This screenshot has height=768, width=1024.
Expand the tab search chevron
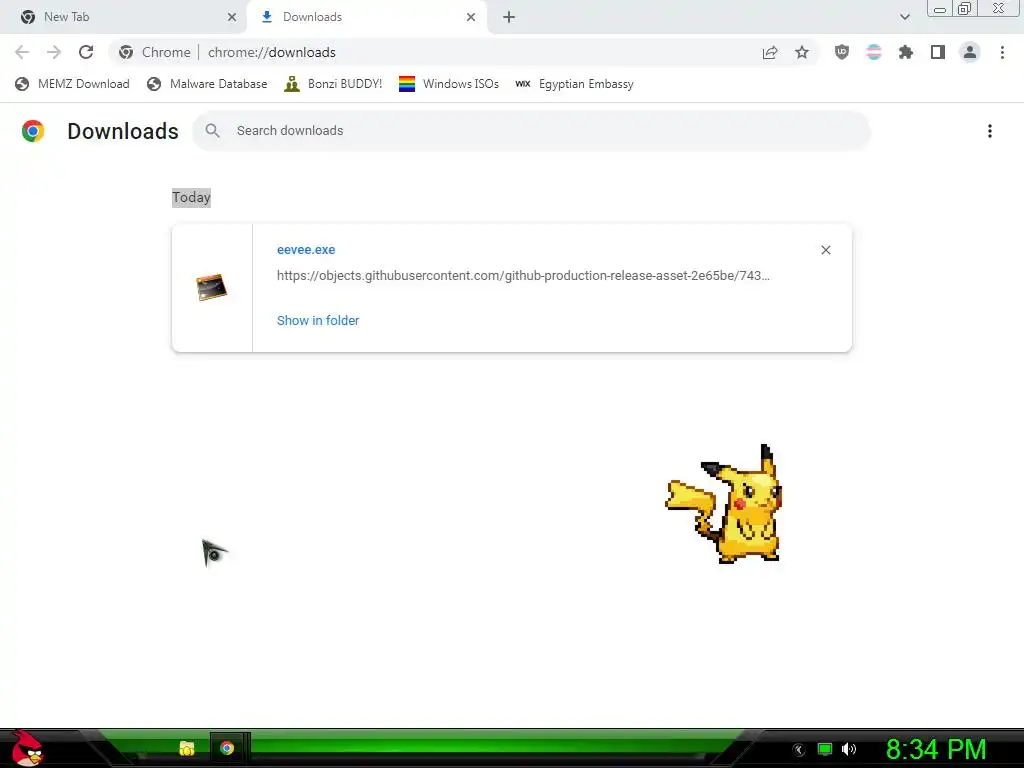click(904, 17)
